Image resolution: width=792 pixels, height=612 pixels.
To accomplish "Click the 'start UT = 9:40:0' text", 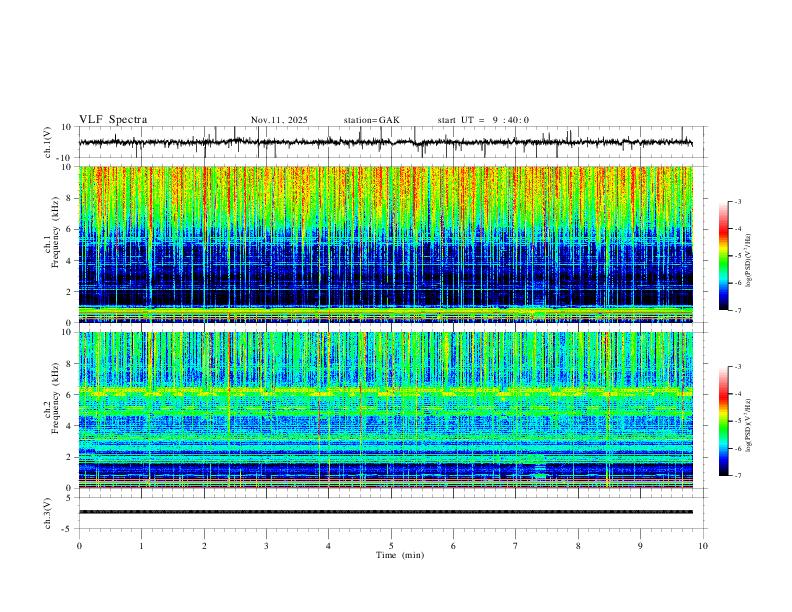I will tap(483, 120).
